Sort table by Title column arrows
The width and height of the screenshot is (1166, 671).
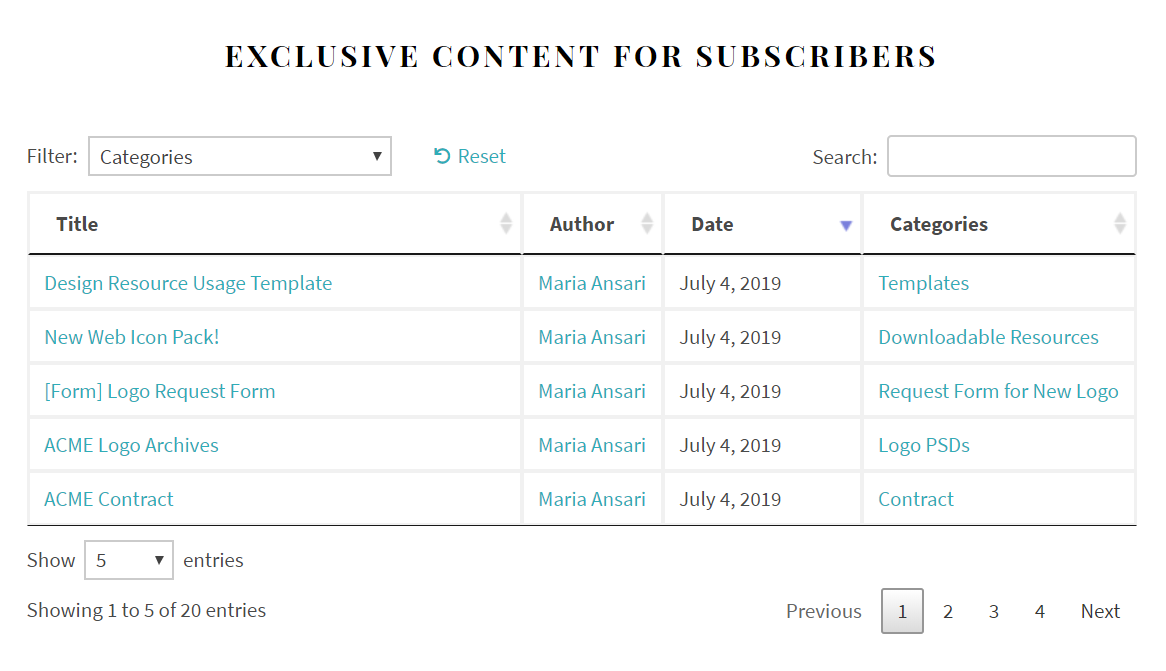pyautogui.click(x=506, y=224)
